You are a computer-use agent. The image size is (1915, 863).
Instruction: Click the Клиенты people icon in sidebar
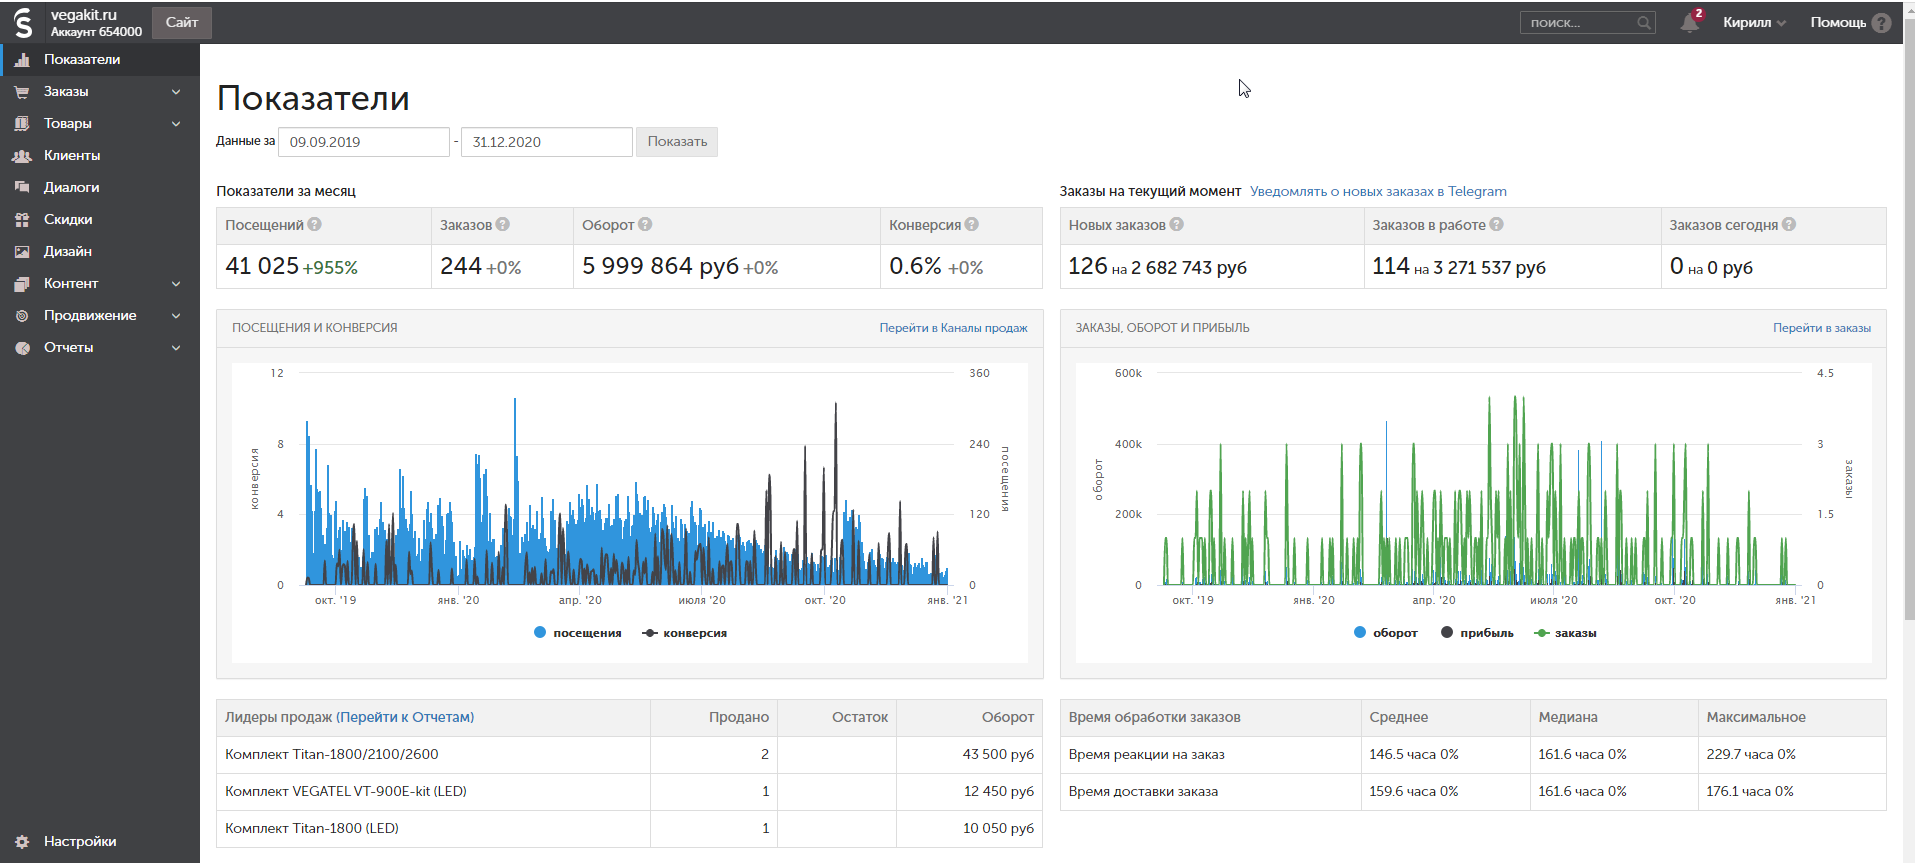tap(22, 156)
